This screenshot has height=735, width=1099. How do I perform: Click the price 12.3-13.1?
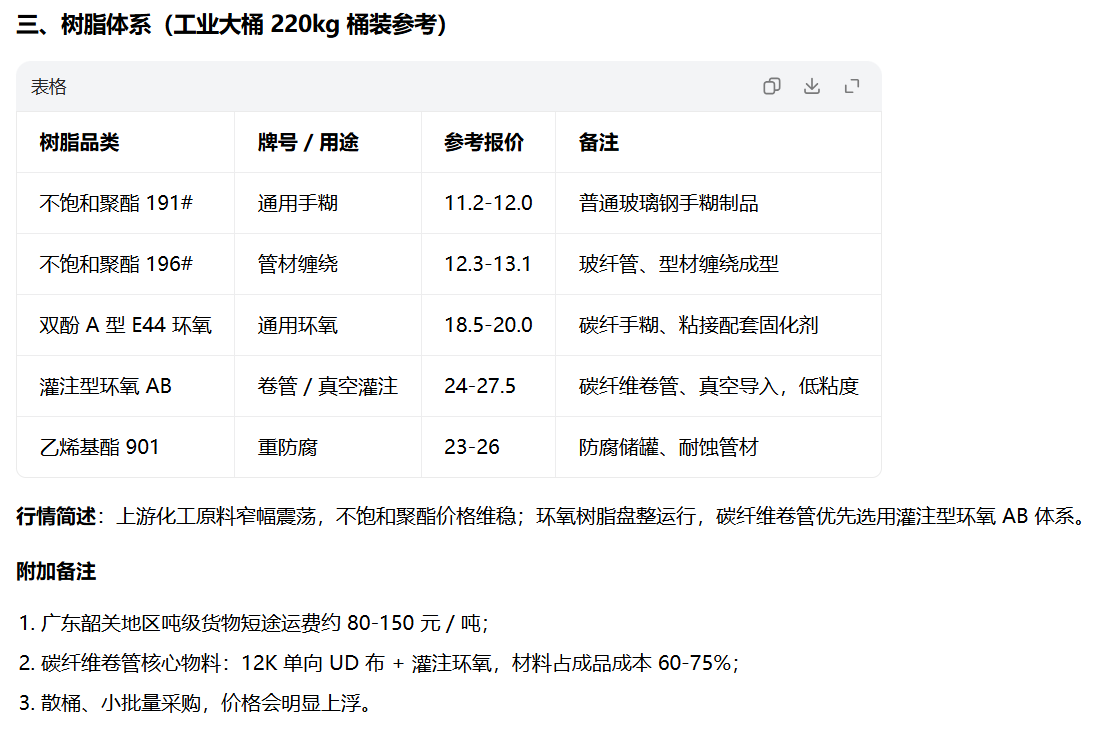click(x=488, y=264)
